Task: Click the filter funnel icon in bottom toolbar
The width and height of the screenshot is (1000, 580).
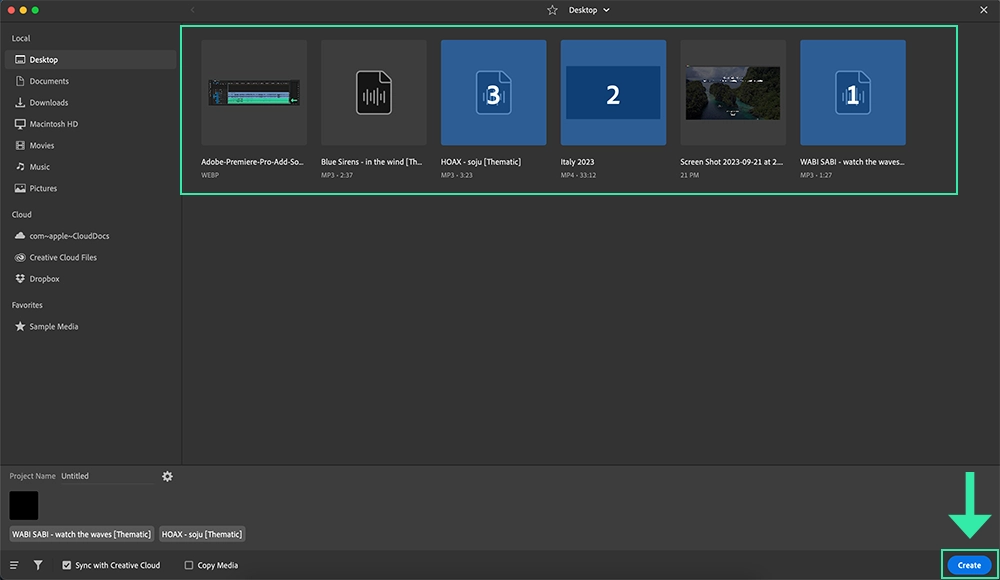Action: click(37, 565)
